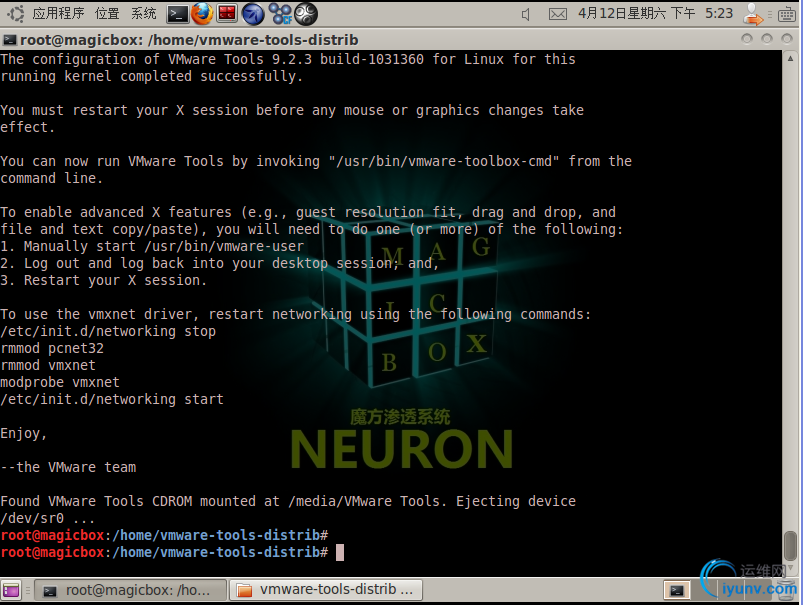Open the keyboard indicator icon
The width and height of the screenshot is (803, 605).
(787, 14)
